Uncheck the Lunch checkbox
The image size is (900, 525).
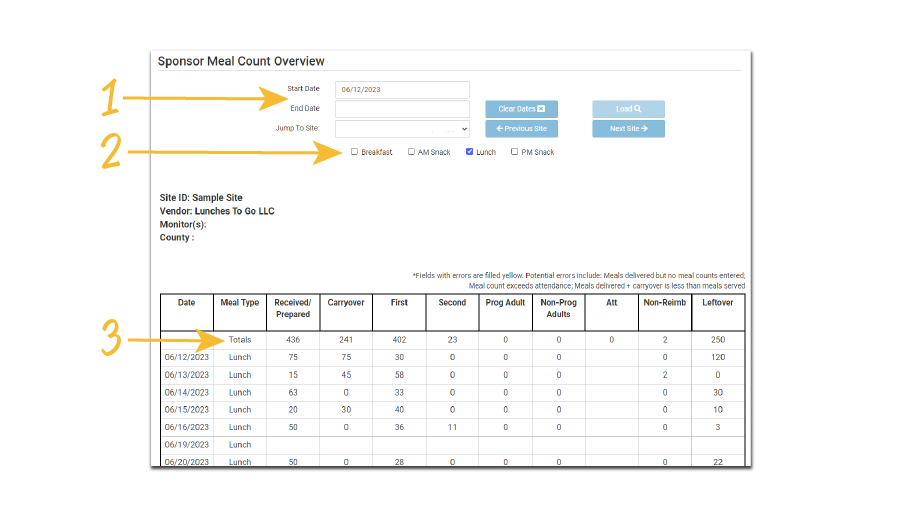click(x=469, y=152)
